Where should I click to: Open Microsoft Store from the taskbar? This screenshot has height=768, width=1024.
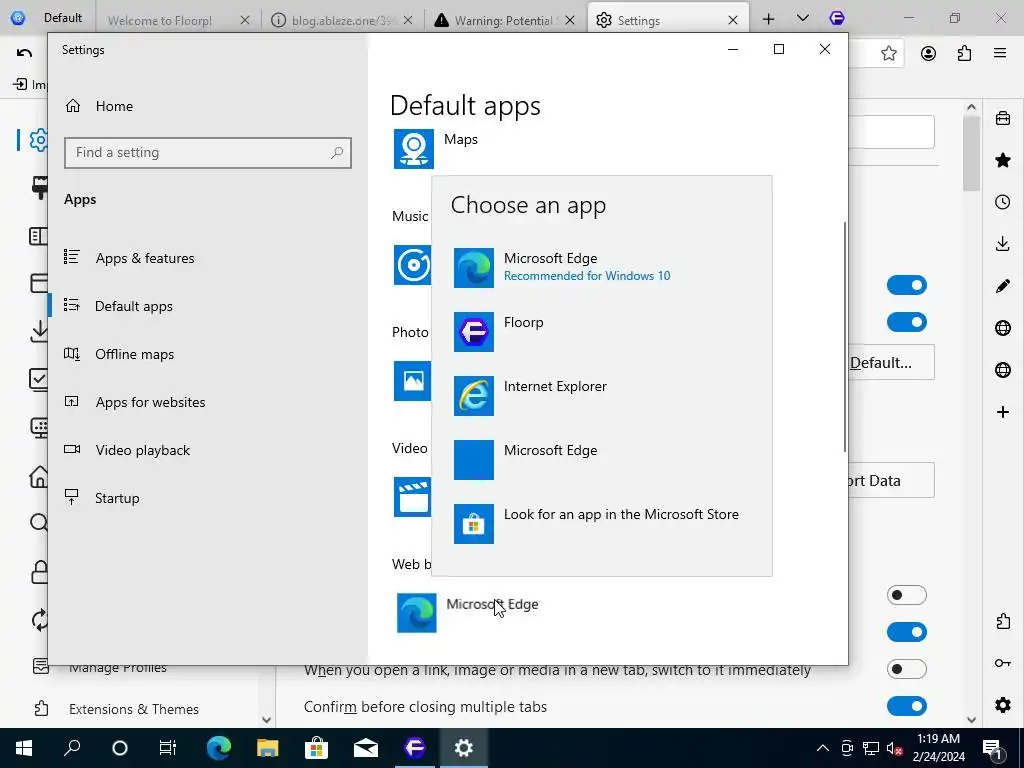316,748
